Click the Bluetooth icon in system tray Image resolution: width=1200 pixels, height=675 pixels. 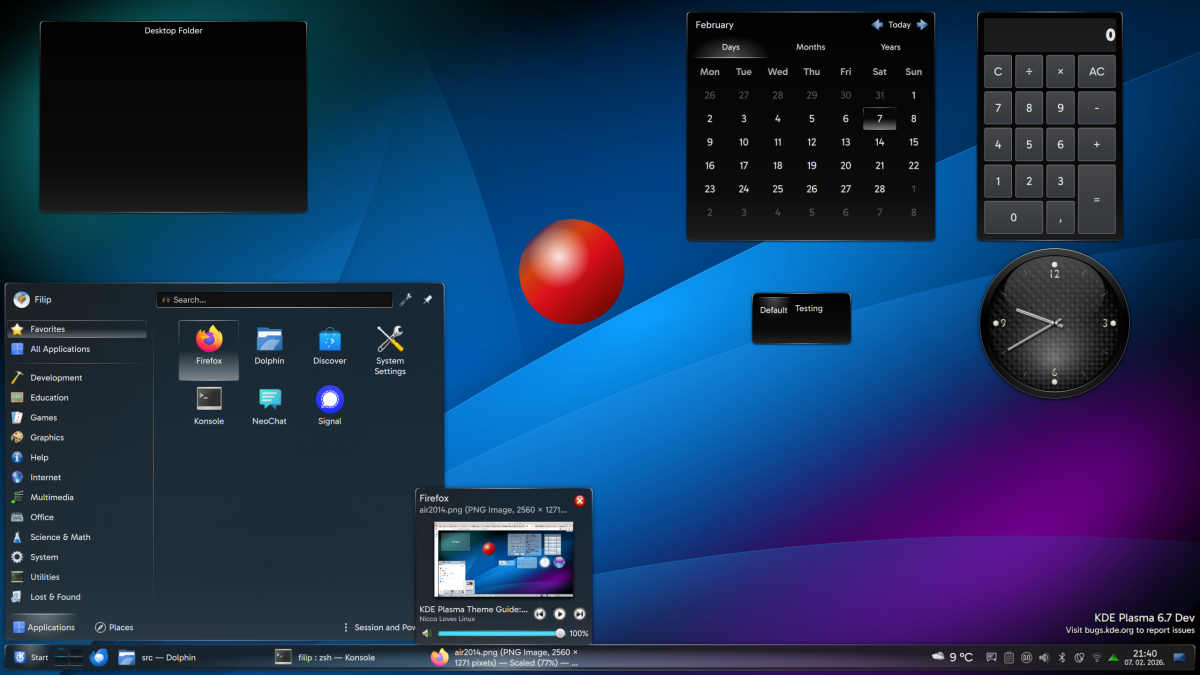pyautogui.click(x=1062, y=657)
